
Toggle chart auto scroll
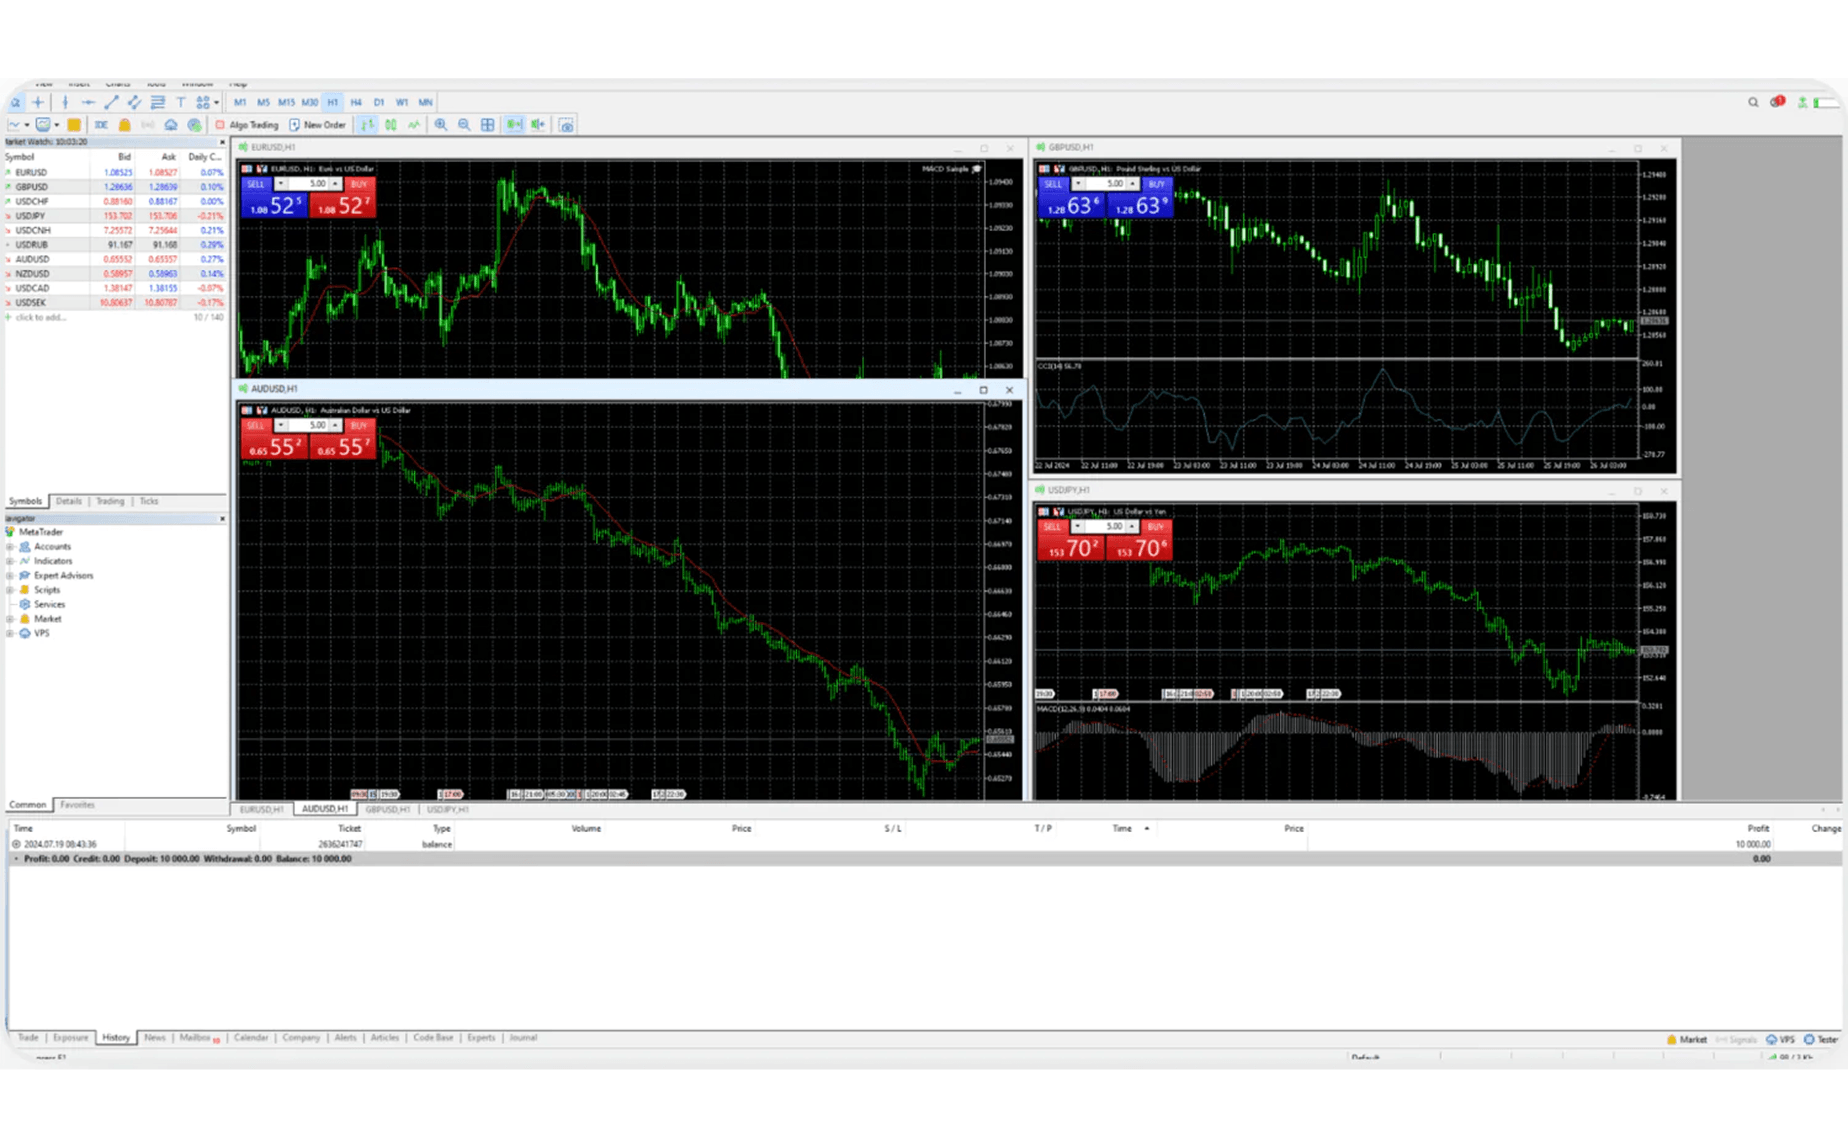click(514, 125)
